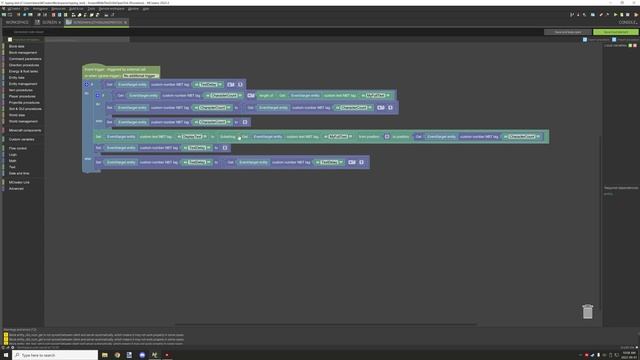Image resolution: width=640 pixels, height=360 pixels.
Task: Open the Advanced category
Action: (x=16, y=189)
